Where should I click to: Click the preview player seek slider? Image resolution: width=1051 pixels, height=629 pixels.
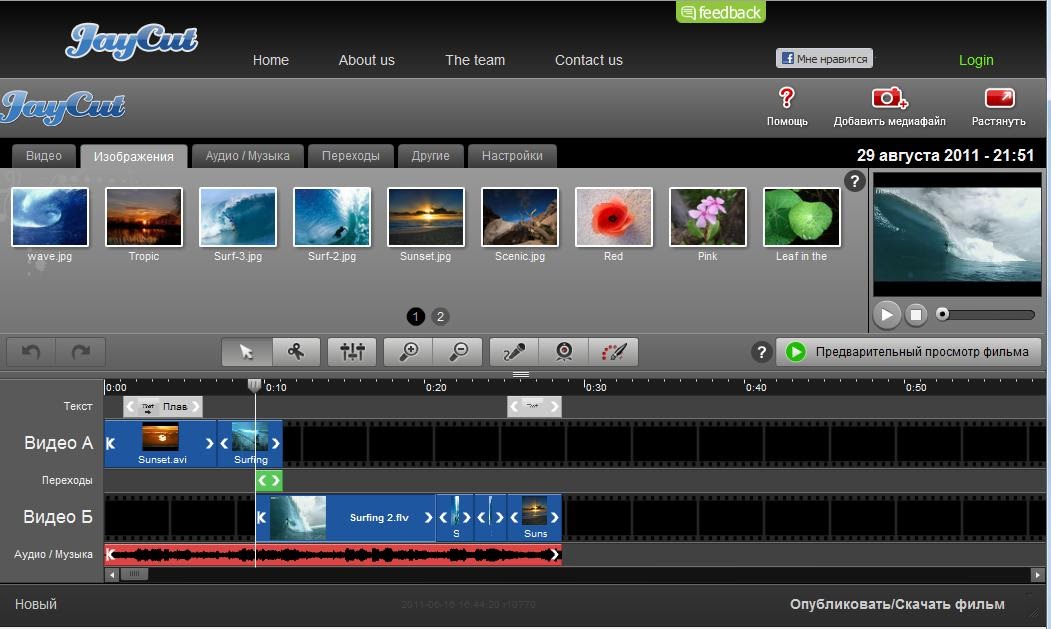pyautogui.click(x=985, y=314)
